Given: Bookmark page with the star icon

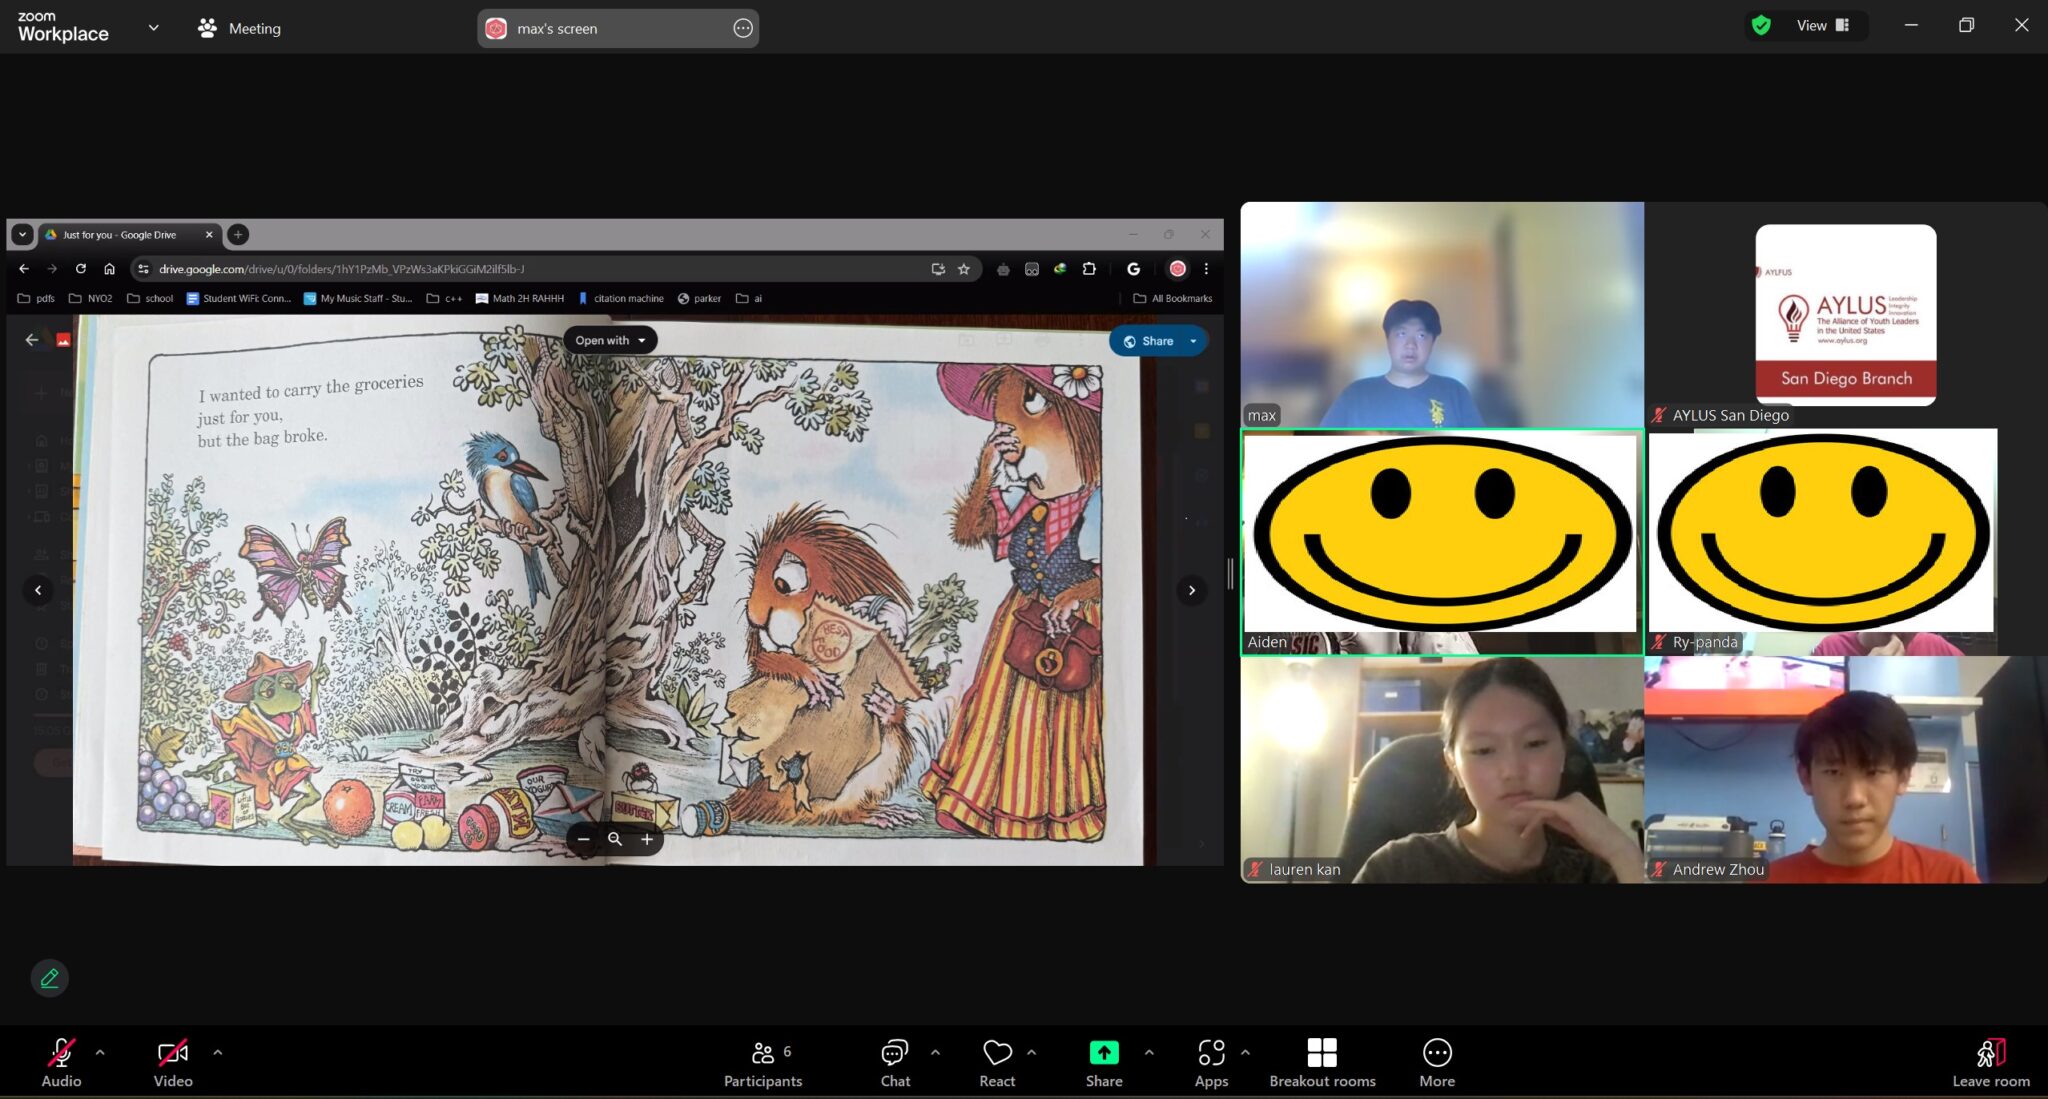Looking at the screenshot, I should [964, 268].
